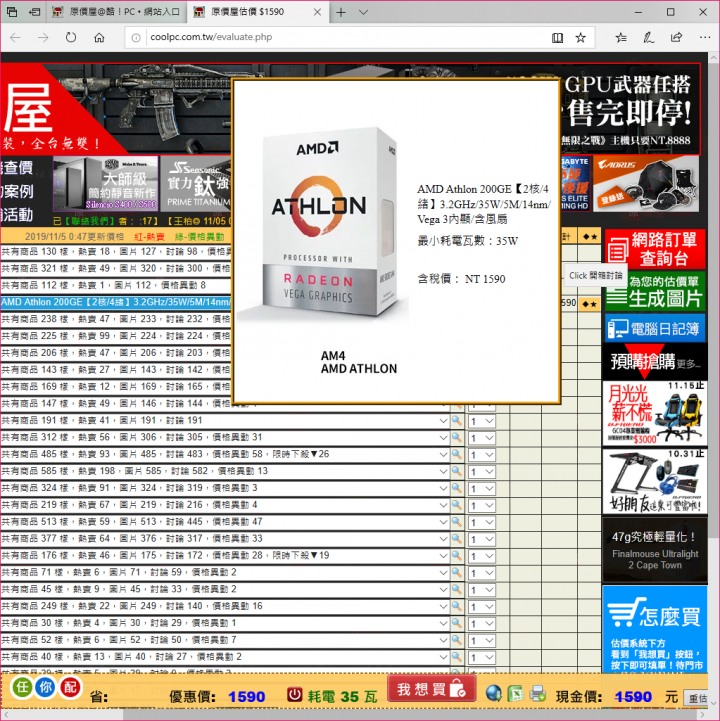Go back using the browser back arrow
Image resolution: width=720 pixels, height=721 pixels.
[x=15, y=37]
